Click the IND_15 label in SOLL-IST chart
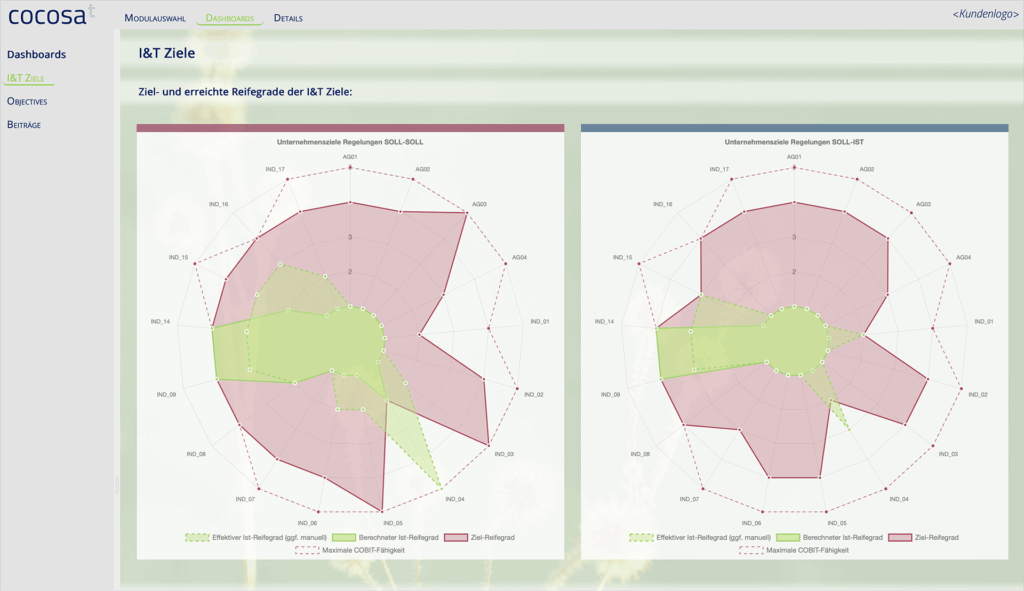The height and width of the screenshot is (591, 1024). click(x=622, y=257)
